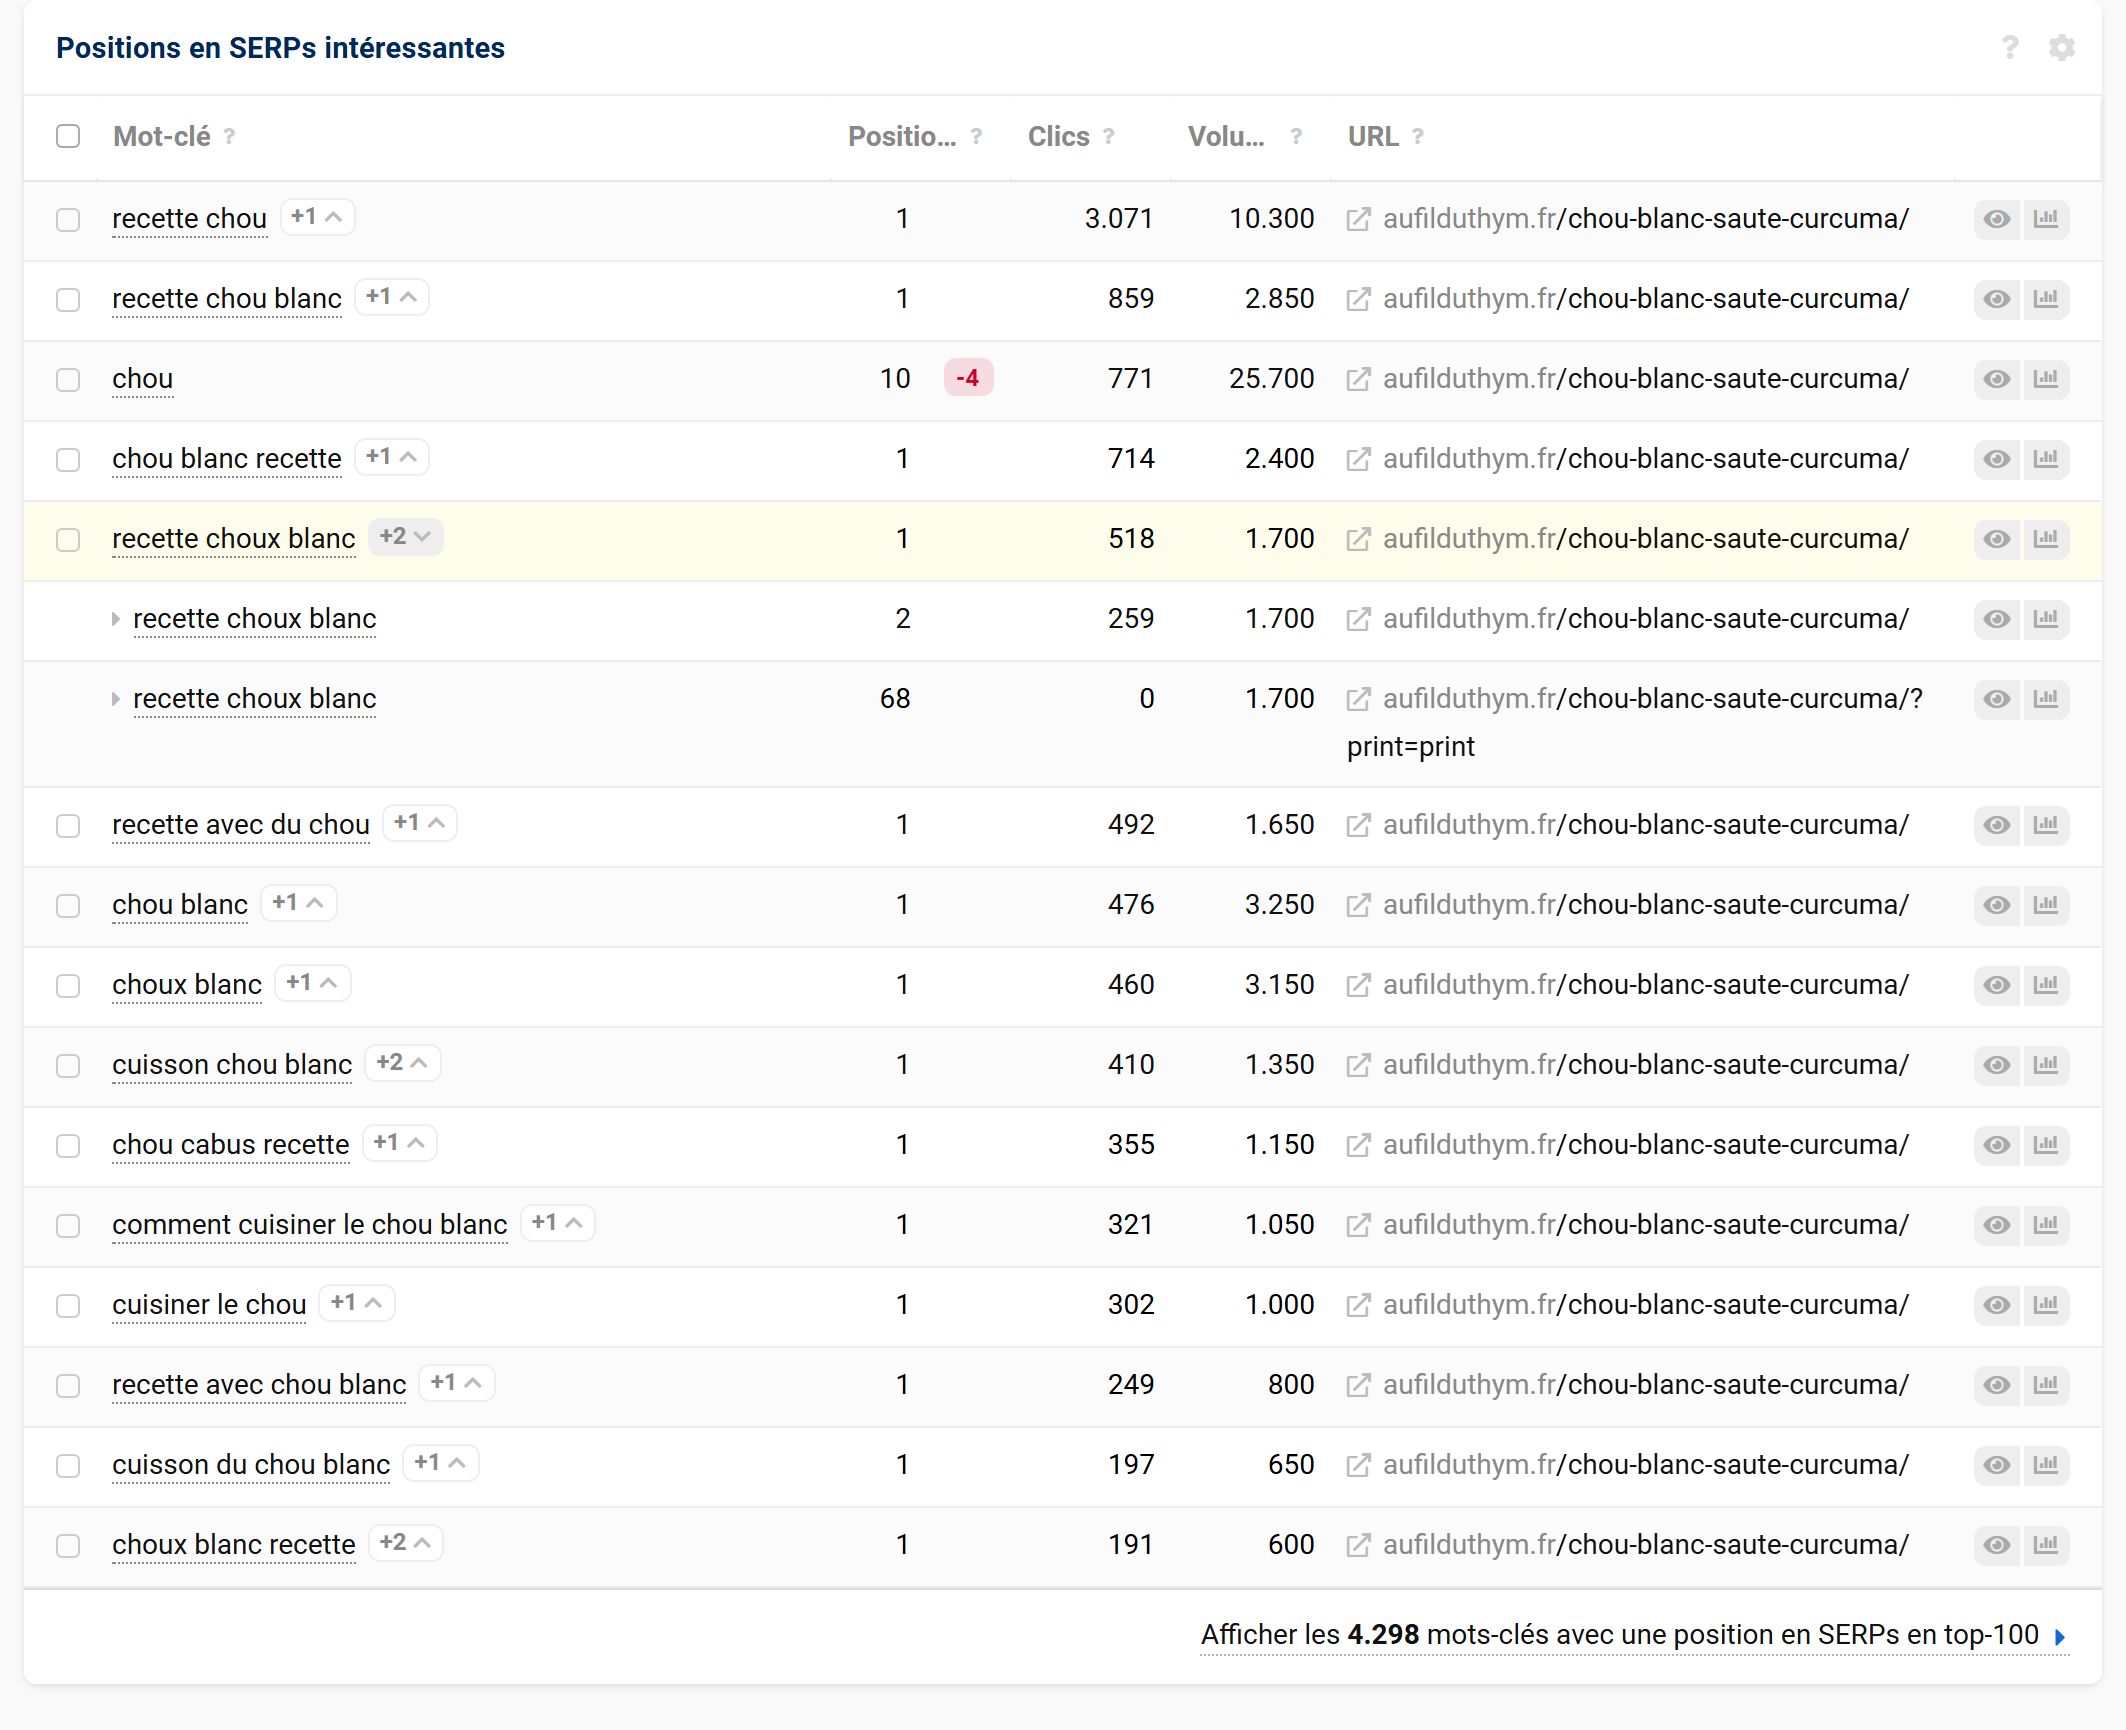The image size is (2126, 1730).
Task: Open the external link icon for 'choux blanc recette'
Action: (x=1358, y=1545)
